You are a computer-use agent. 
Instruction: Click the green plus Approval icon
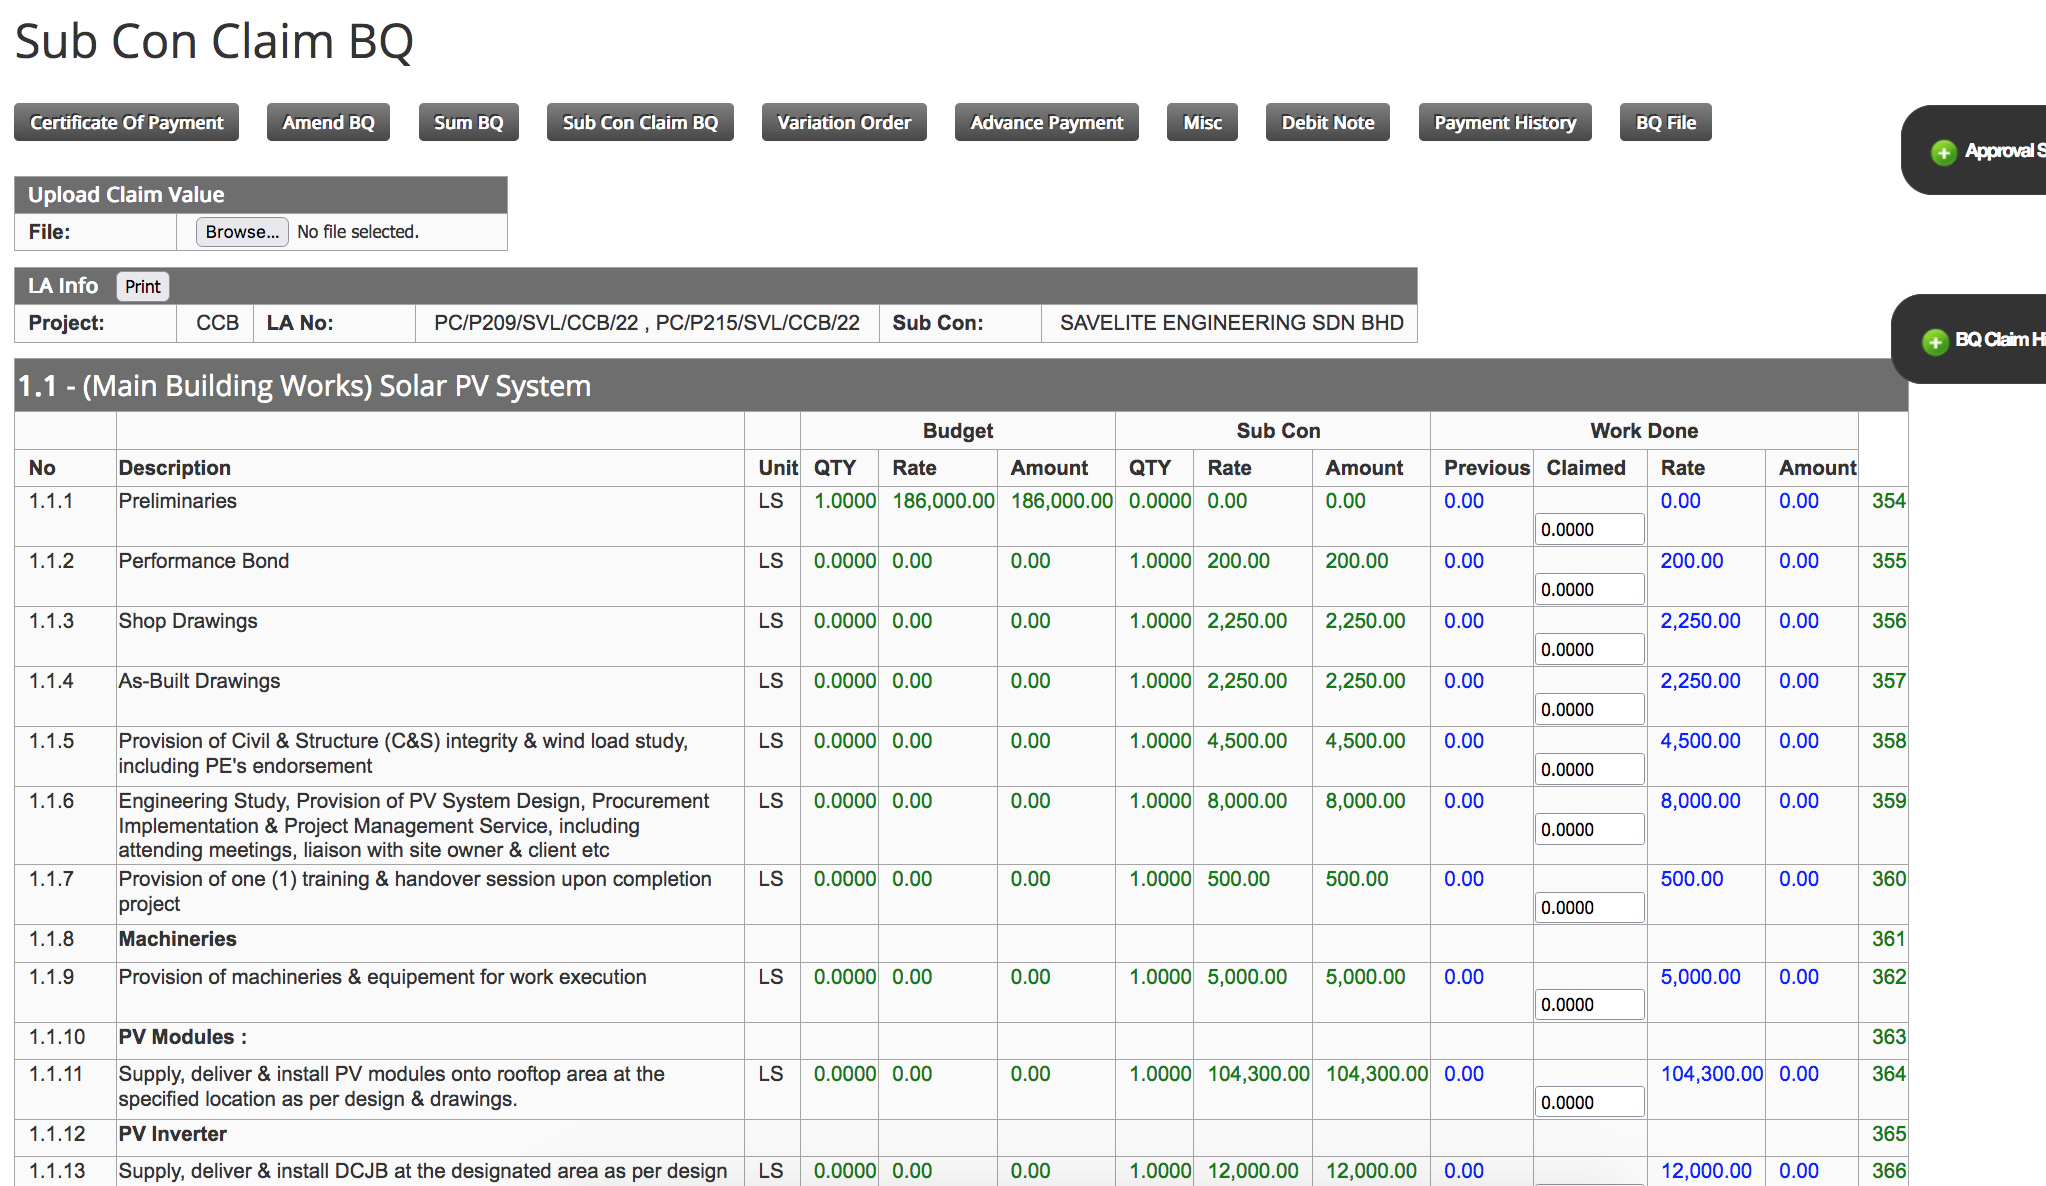pos(1943,152)
